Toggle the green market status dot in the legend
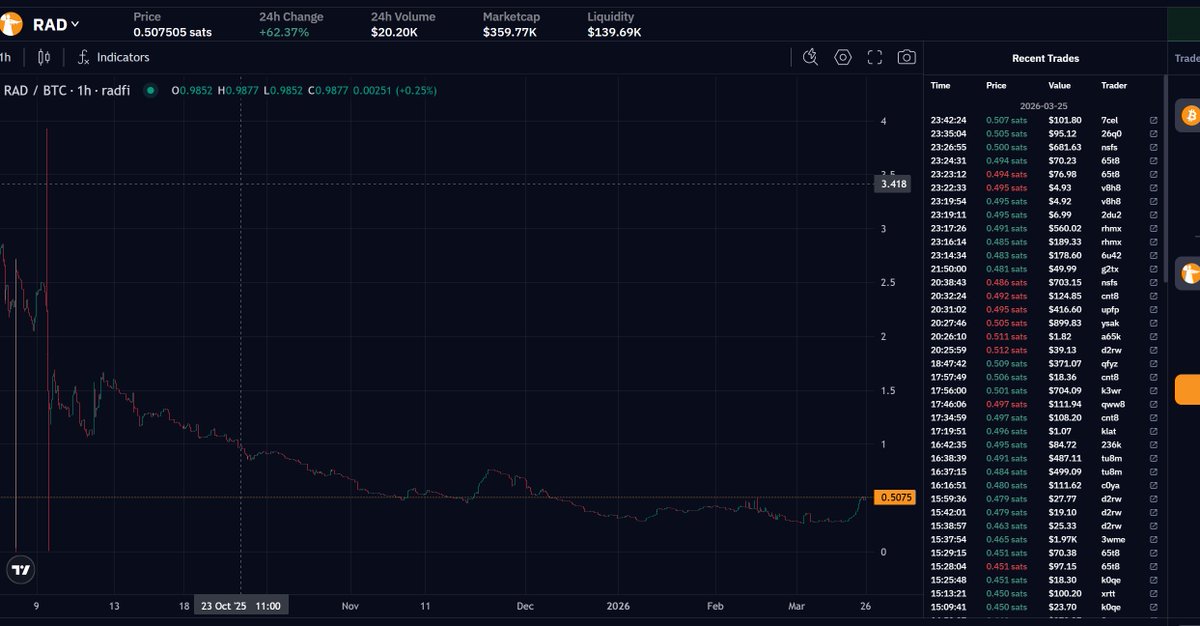This screenshot has height=626, width=1200. pos(148,89)
